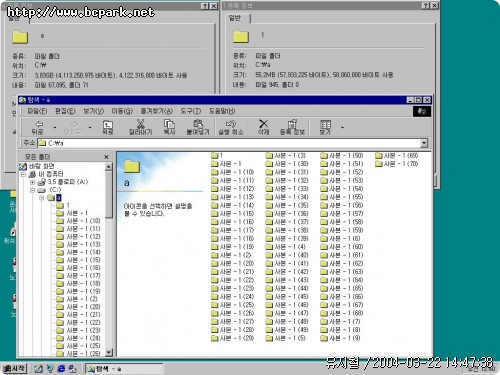Click the 시작 (Start) button
The image size is (500, 375).
point(14,368)
